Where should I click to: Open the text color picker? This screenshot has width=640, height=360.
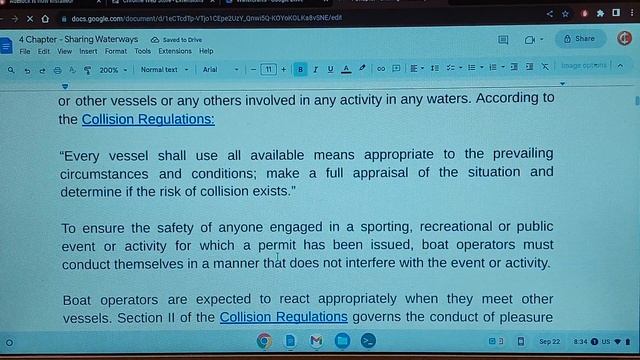(346, 69)
